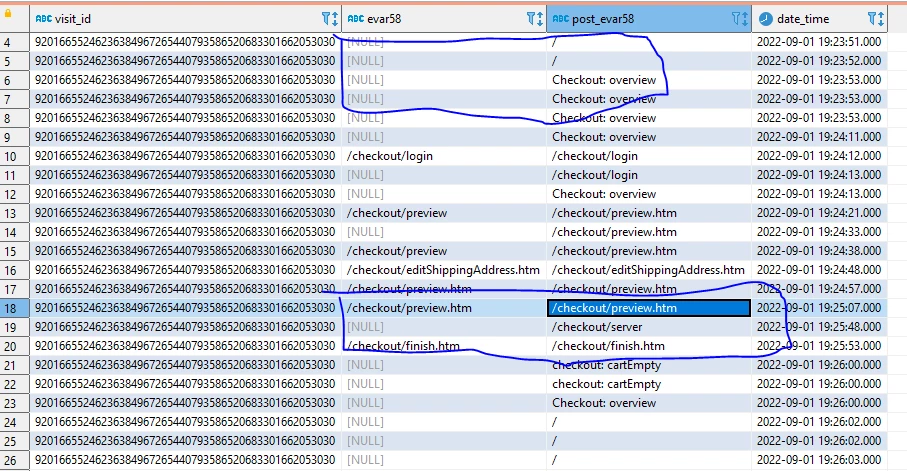Select the date_time column header label
Image resolution: width=907 pixels, height=471 pixels.
point(803,19)
